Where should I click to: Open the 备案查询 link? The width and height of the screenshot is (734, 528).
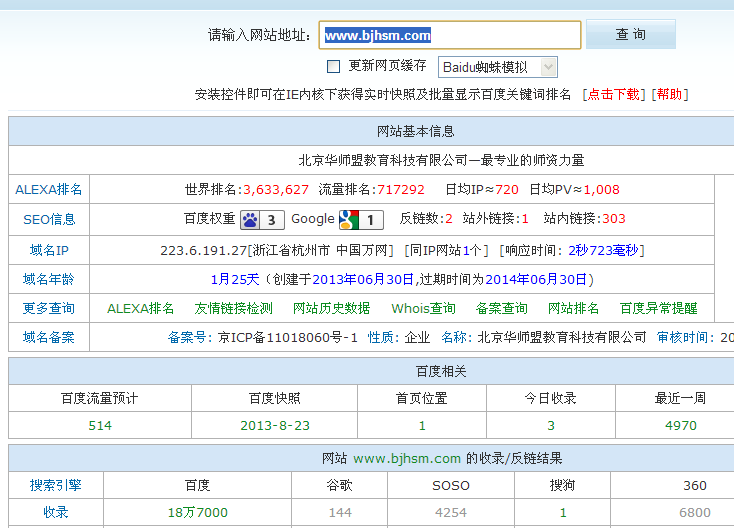[x=502, y=308]
